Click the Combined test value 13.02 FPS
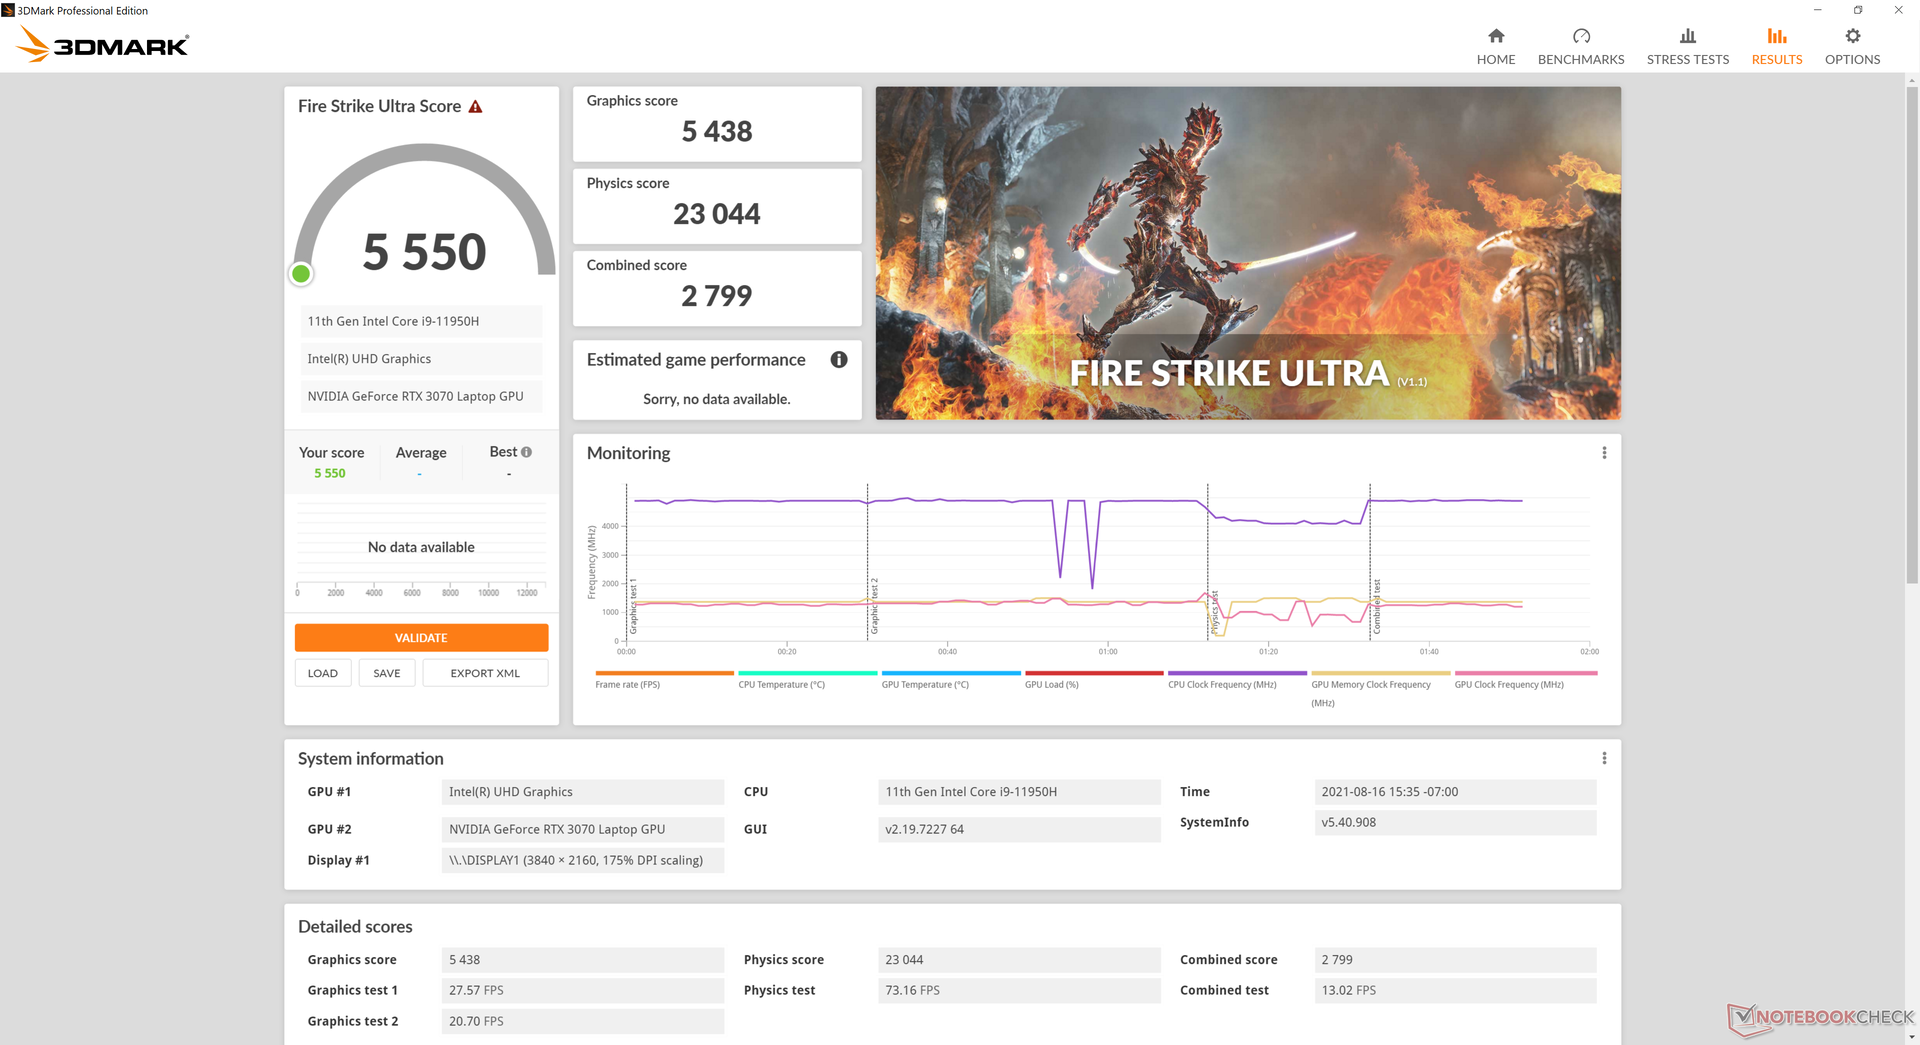1920x1045 pixels. (x=1455, y=990)
